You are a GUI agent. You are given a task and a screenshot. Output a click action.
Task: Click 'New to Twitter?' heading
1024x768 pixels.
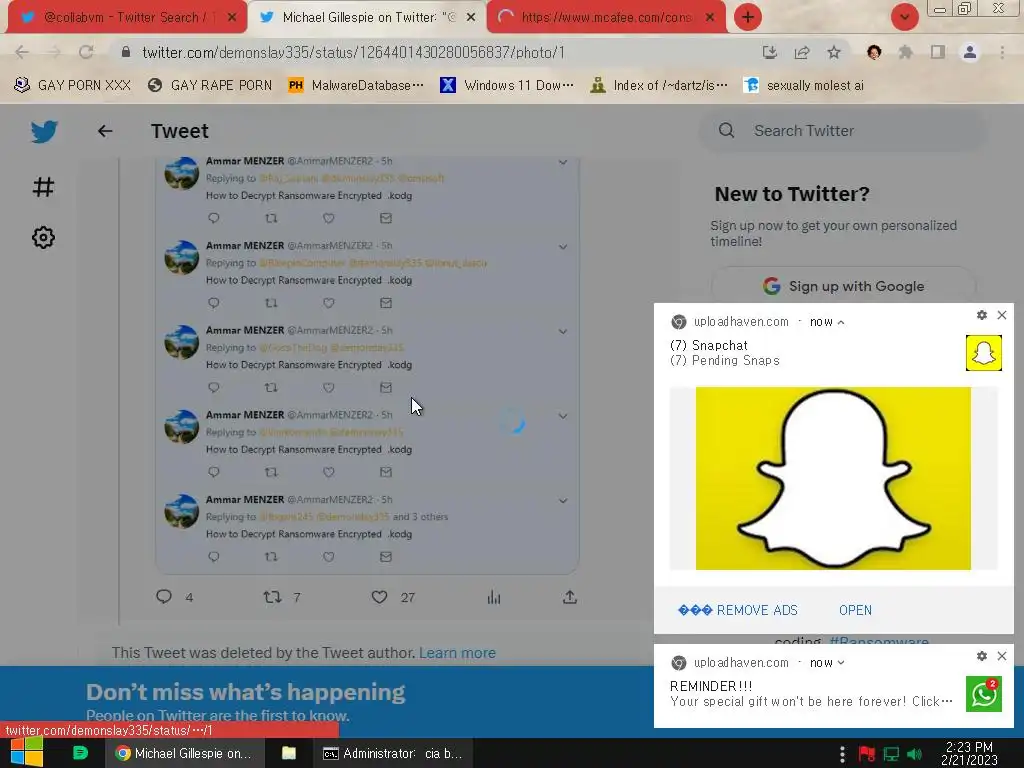pyautogui.click(x=792, y=194)
